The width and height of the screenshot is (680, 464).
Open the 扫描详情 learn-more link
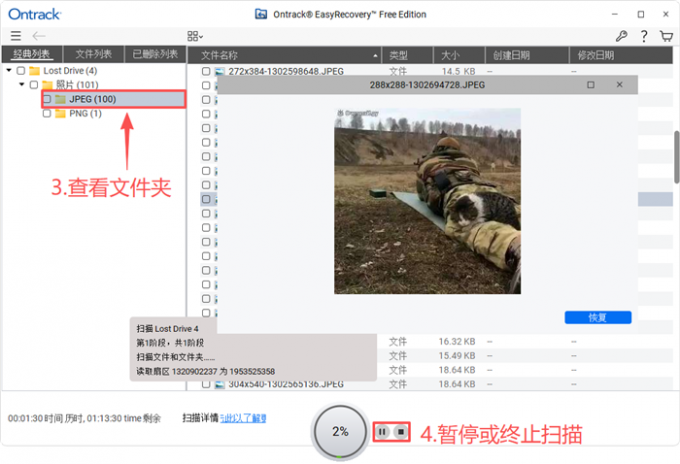tap(243, 418)
